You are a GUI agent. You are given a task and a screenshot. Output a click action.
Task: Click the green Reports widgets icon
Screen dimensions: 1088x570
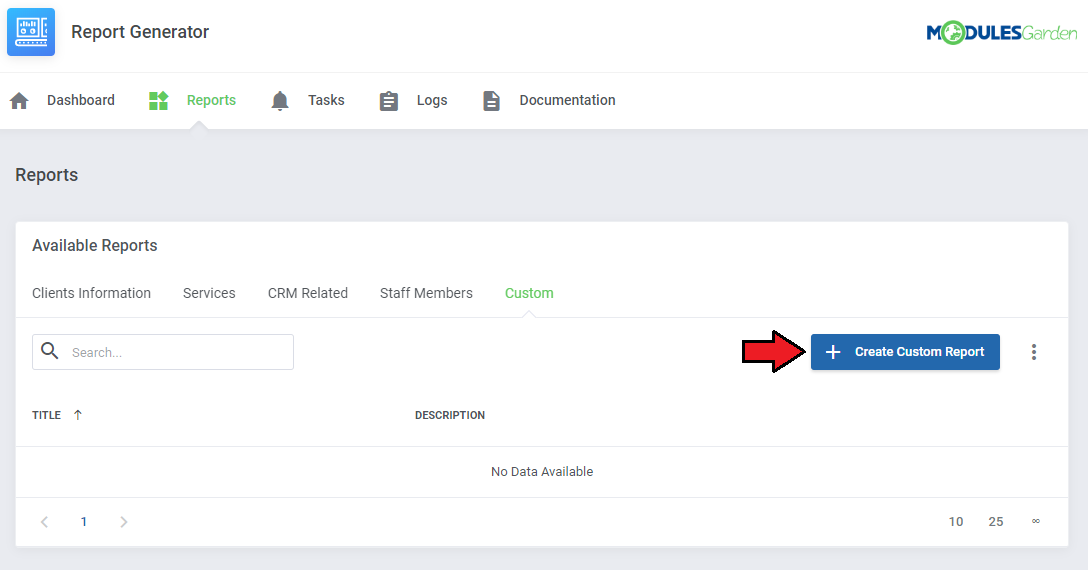pos(159,101)
